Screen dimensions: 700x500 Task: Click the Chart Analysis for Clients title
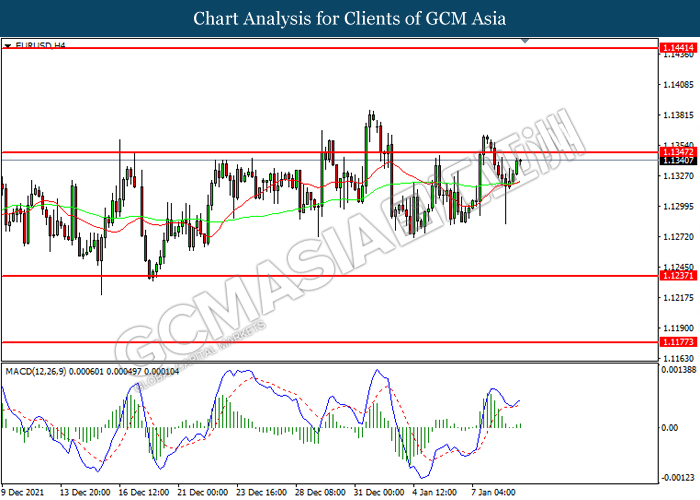coord(350,18)
